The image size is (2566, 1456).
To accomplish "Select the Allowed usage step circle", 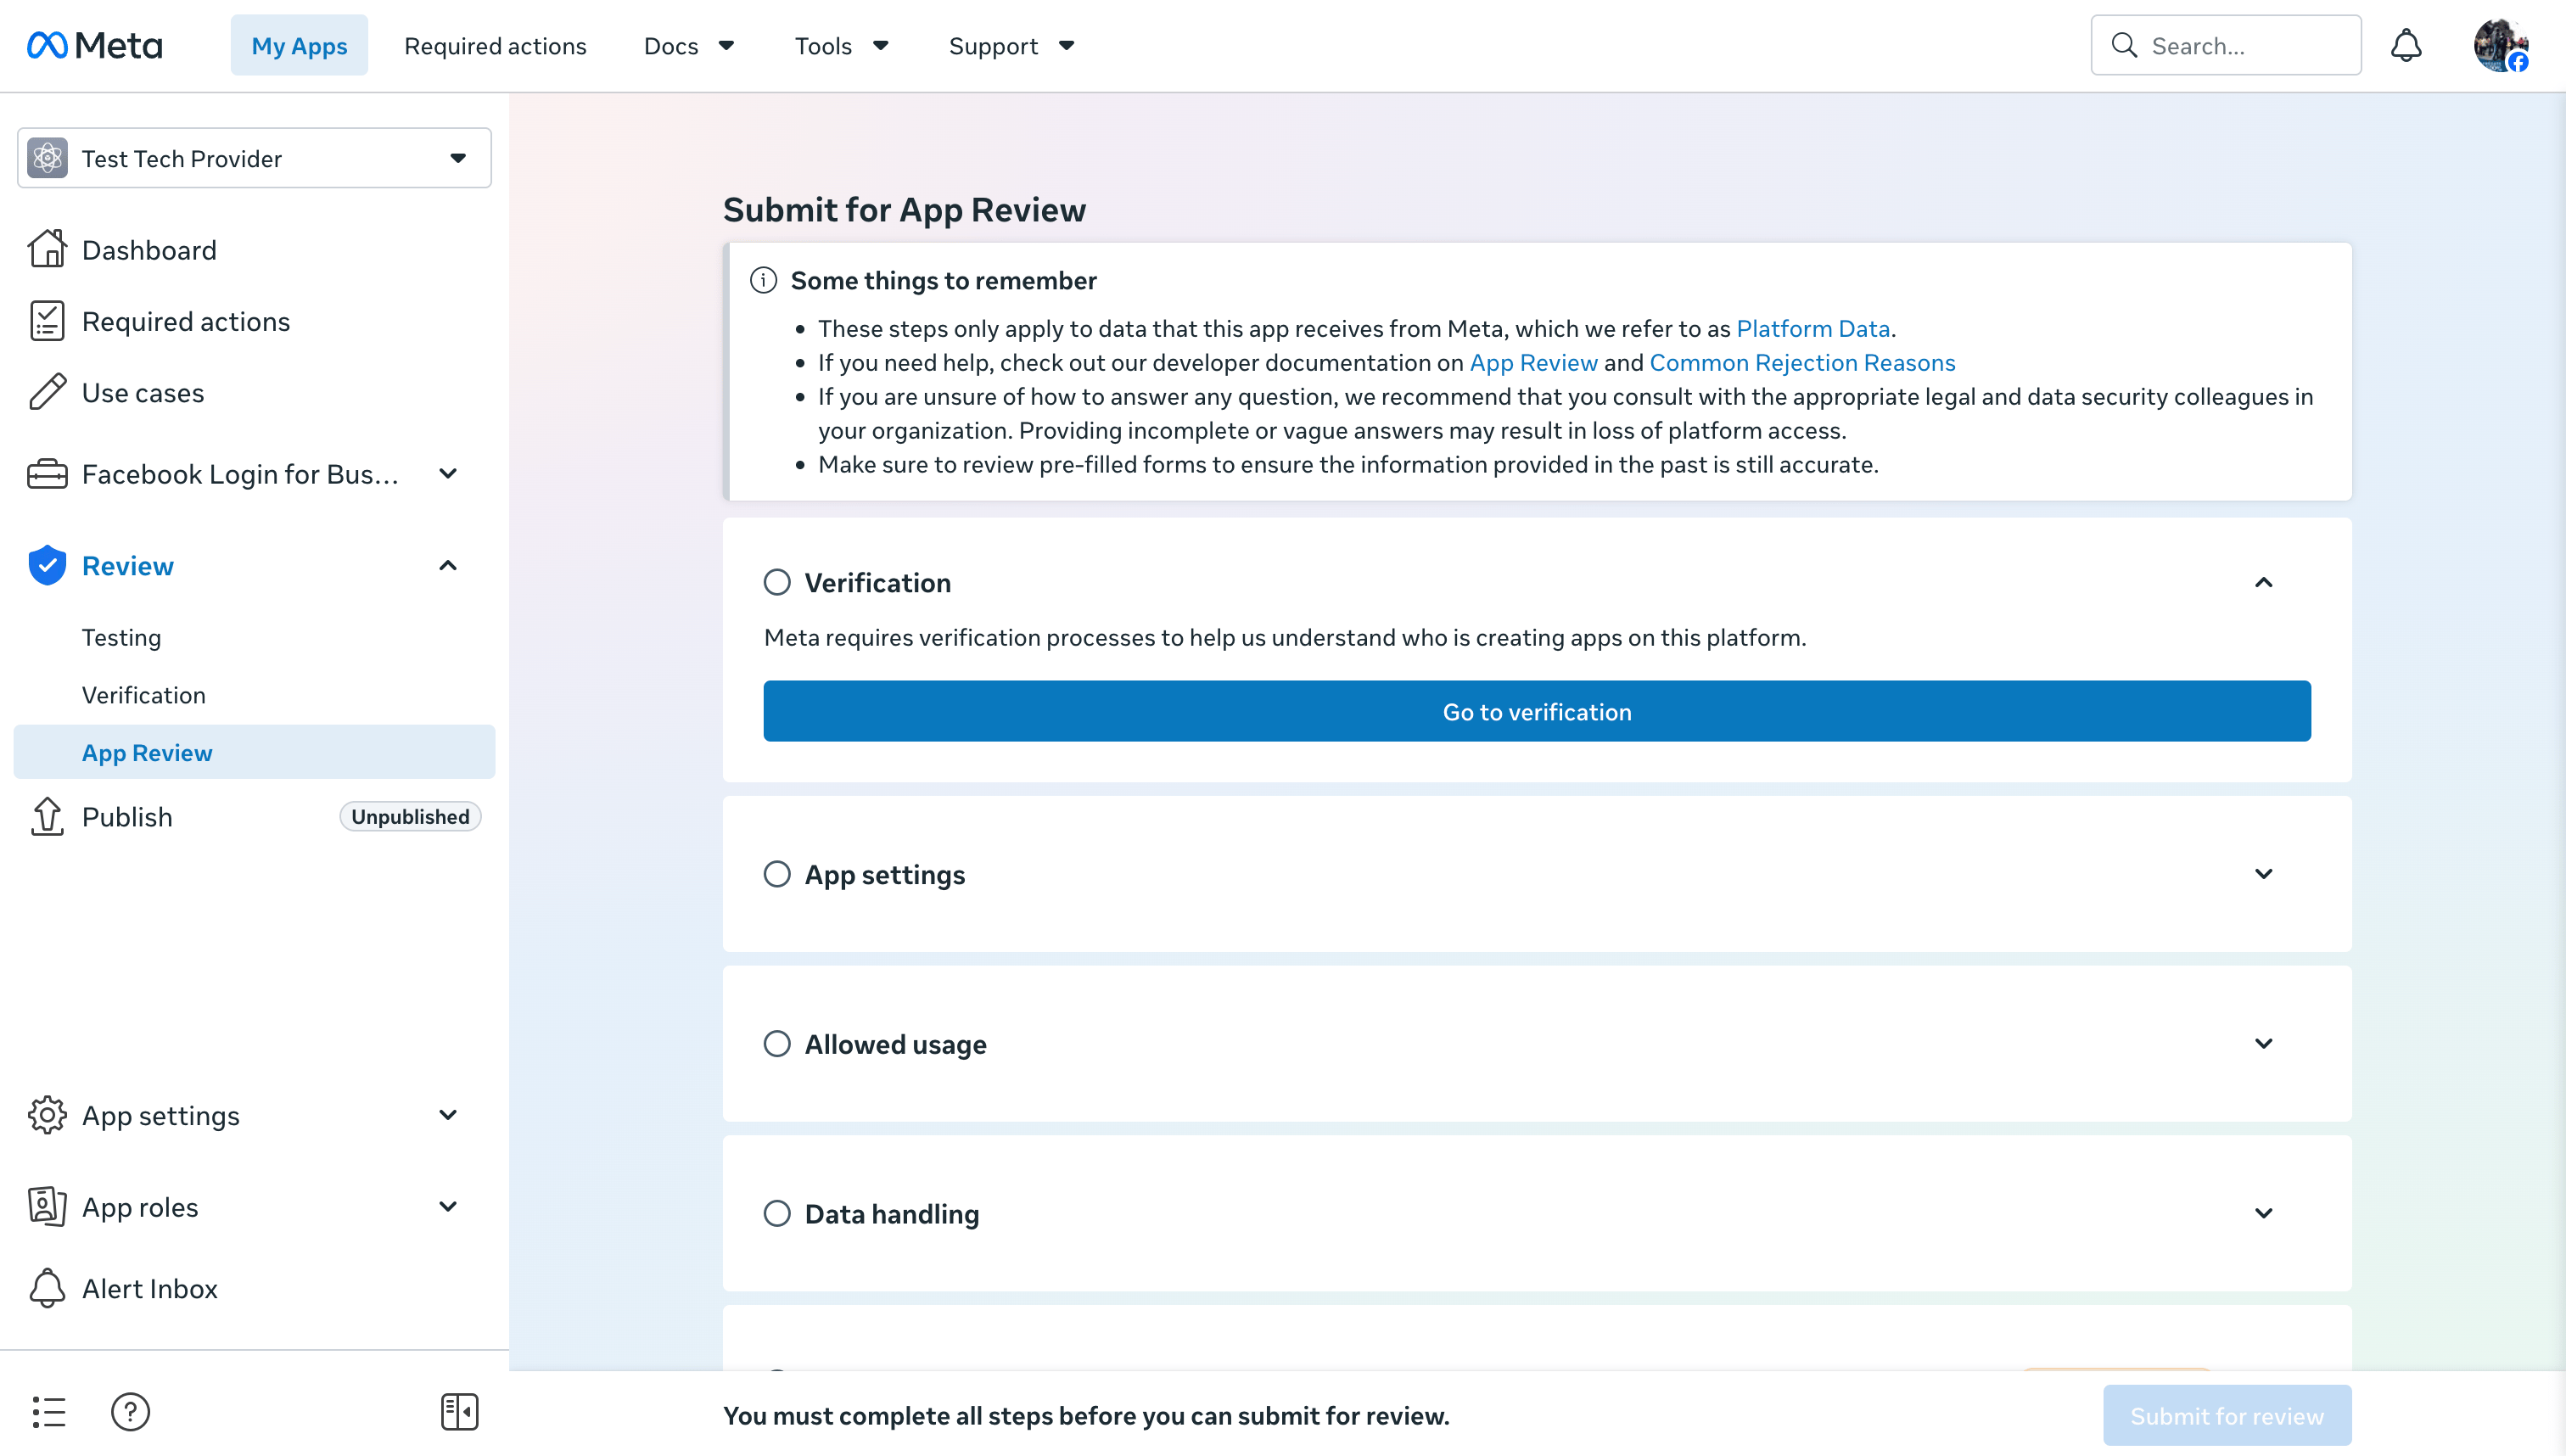I will [777, 1044].
